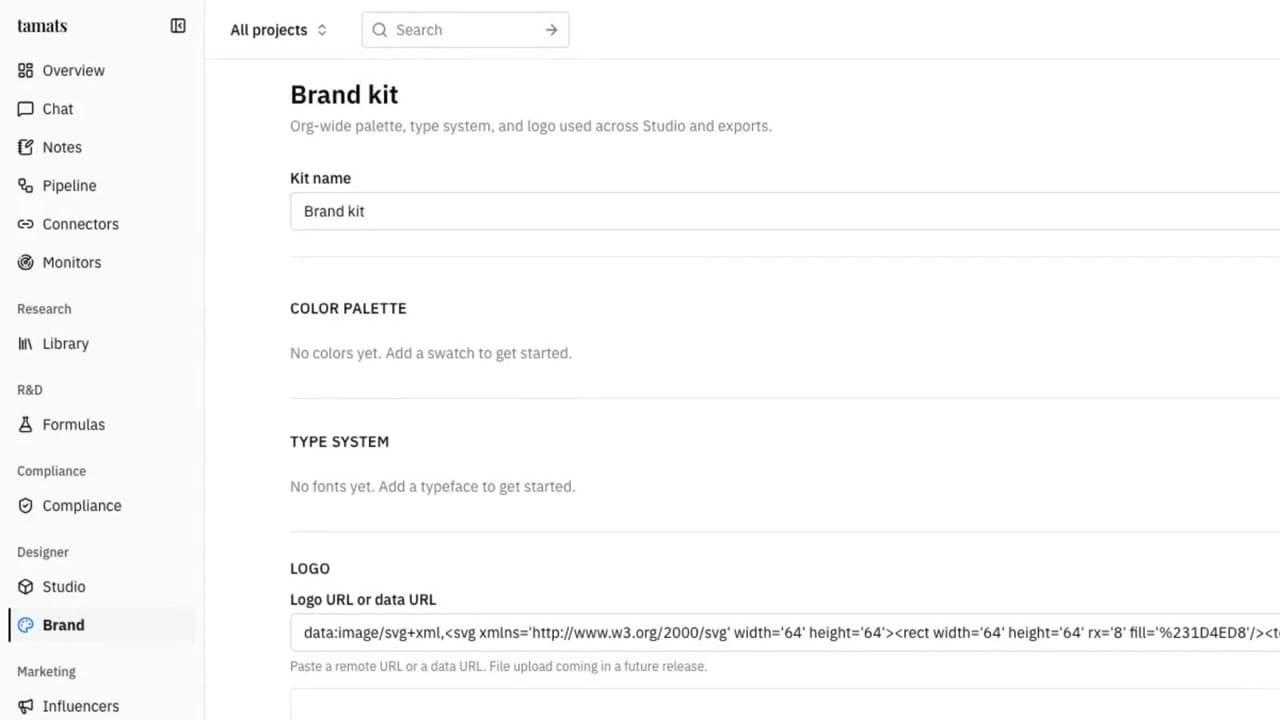This screenshot has width=1280, height=720.
Task: Click the Connectors link icon
Action: tap(26, 224)
